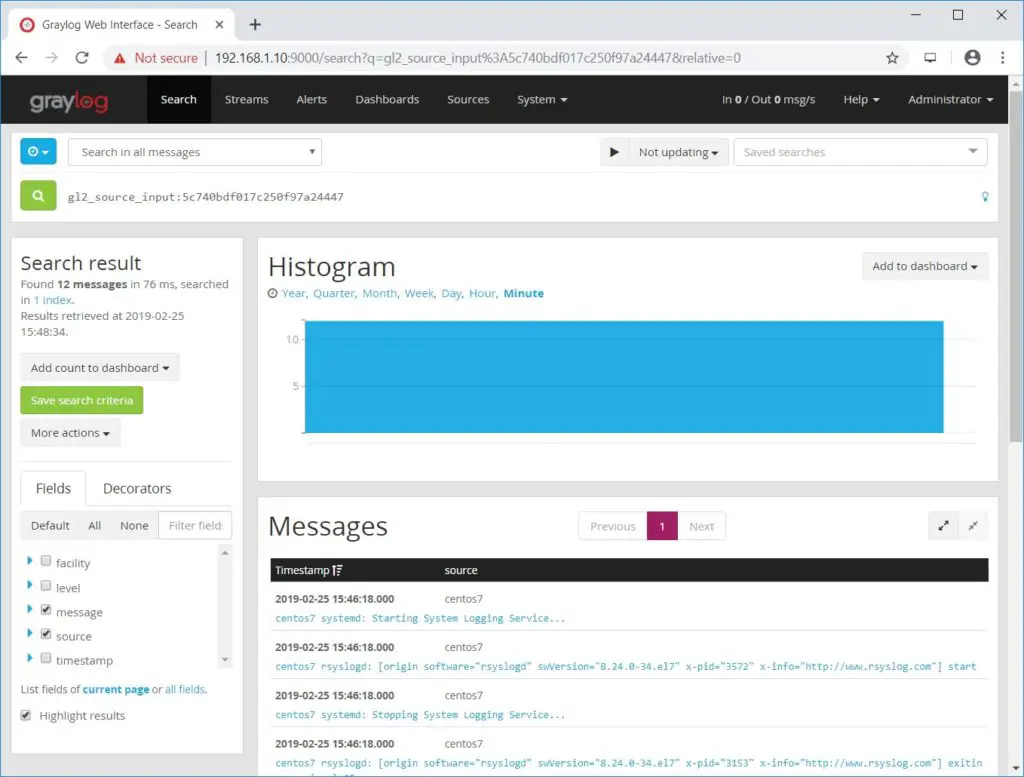Open browser cast/media icon

(930, 57)
